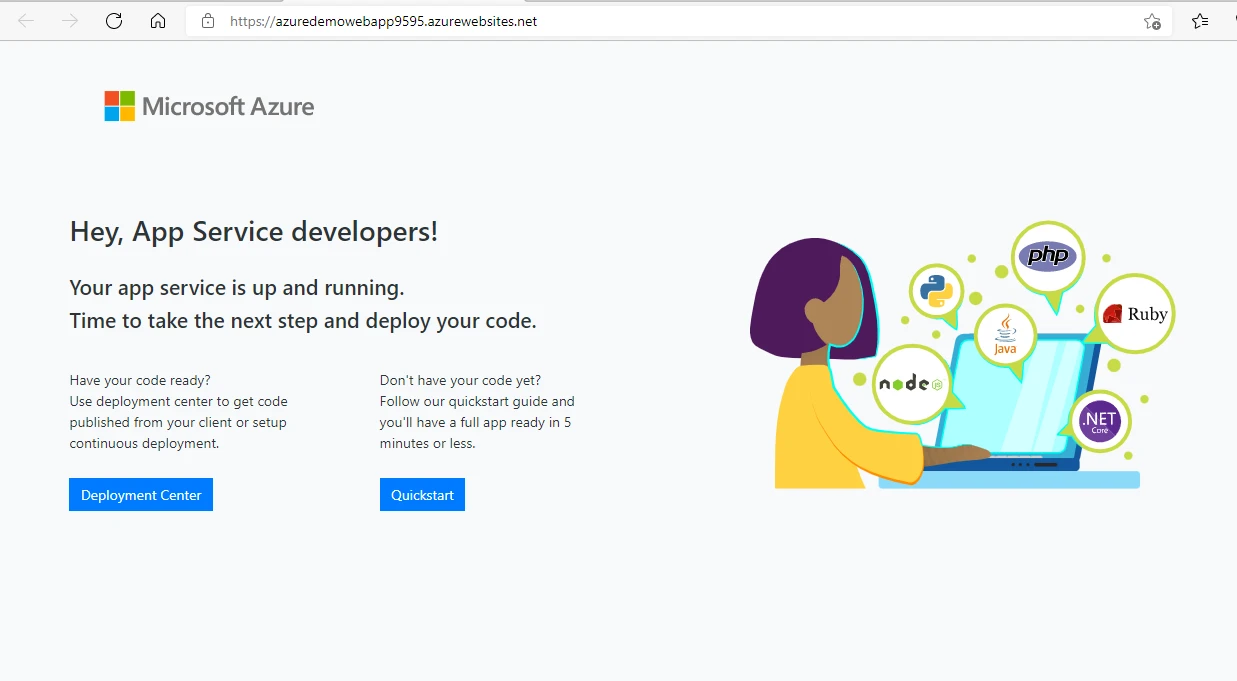The image size is (1237, 681).
Task: Open the Collections panel icon
Action: click(1199, 20)
